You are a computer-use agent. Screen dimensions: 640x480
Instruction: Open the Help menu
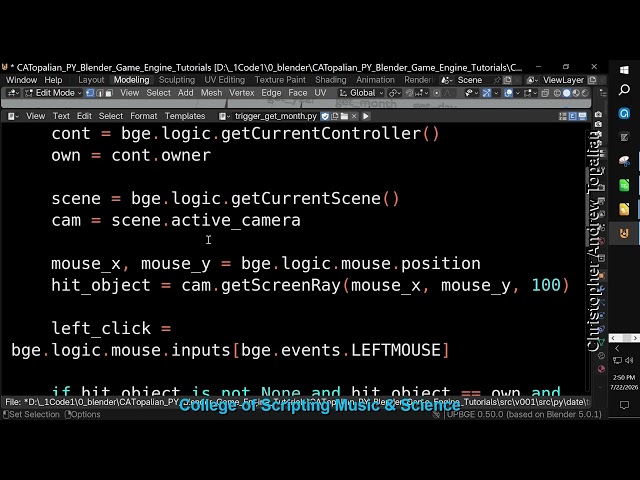53,80
